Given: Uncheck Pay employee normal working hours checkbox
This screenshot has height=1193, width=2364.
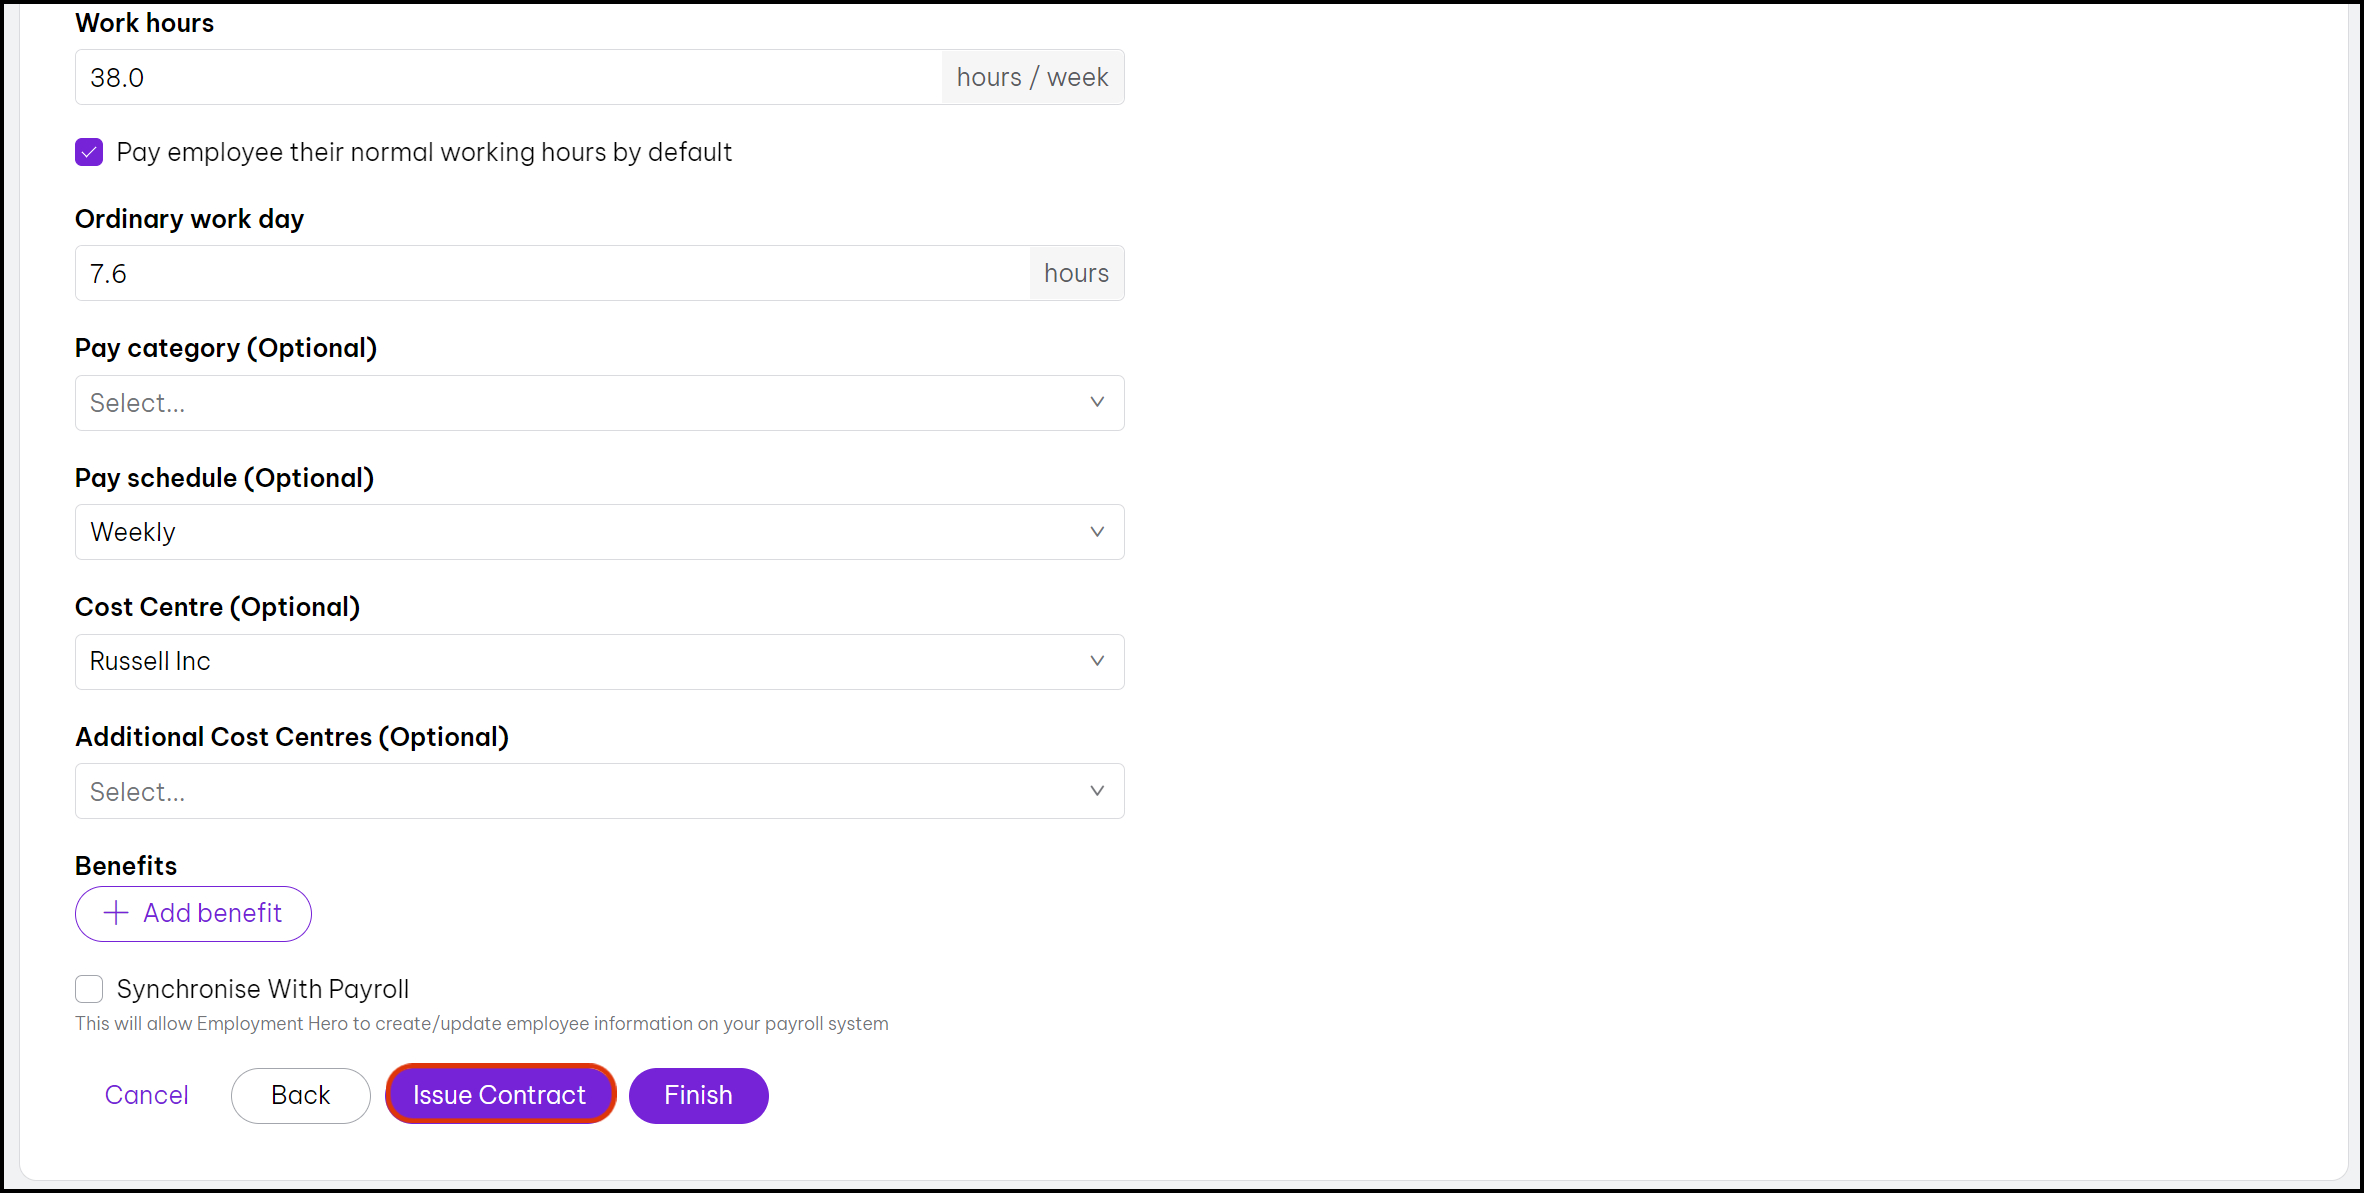Looking at the screenshot, I should click(x=89, y=152).
